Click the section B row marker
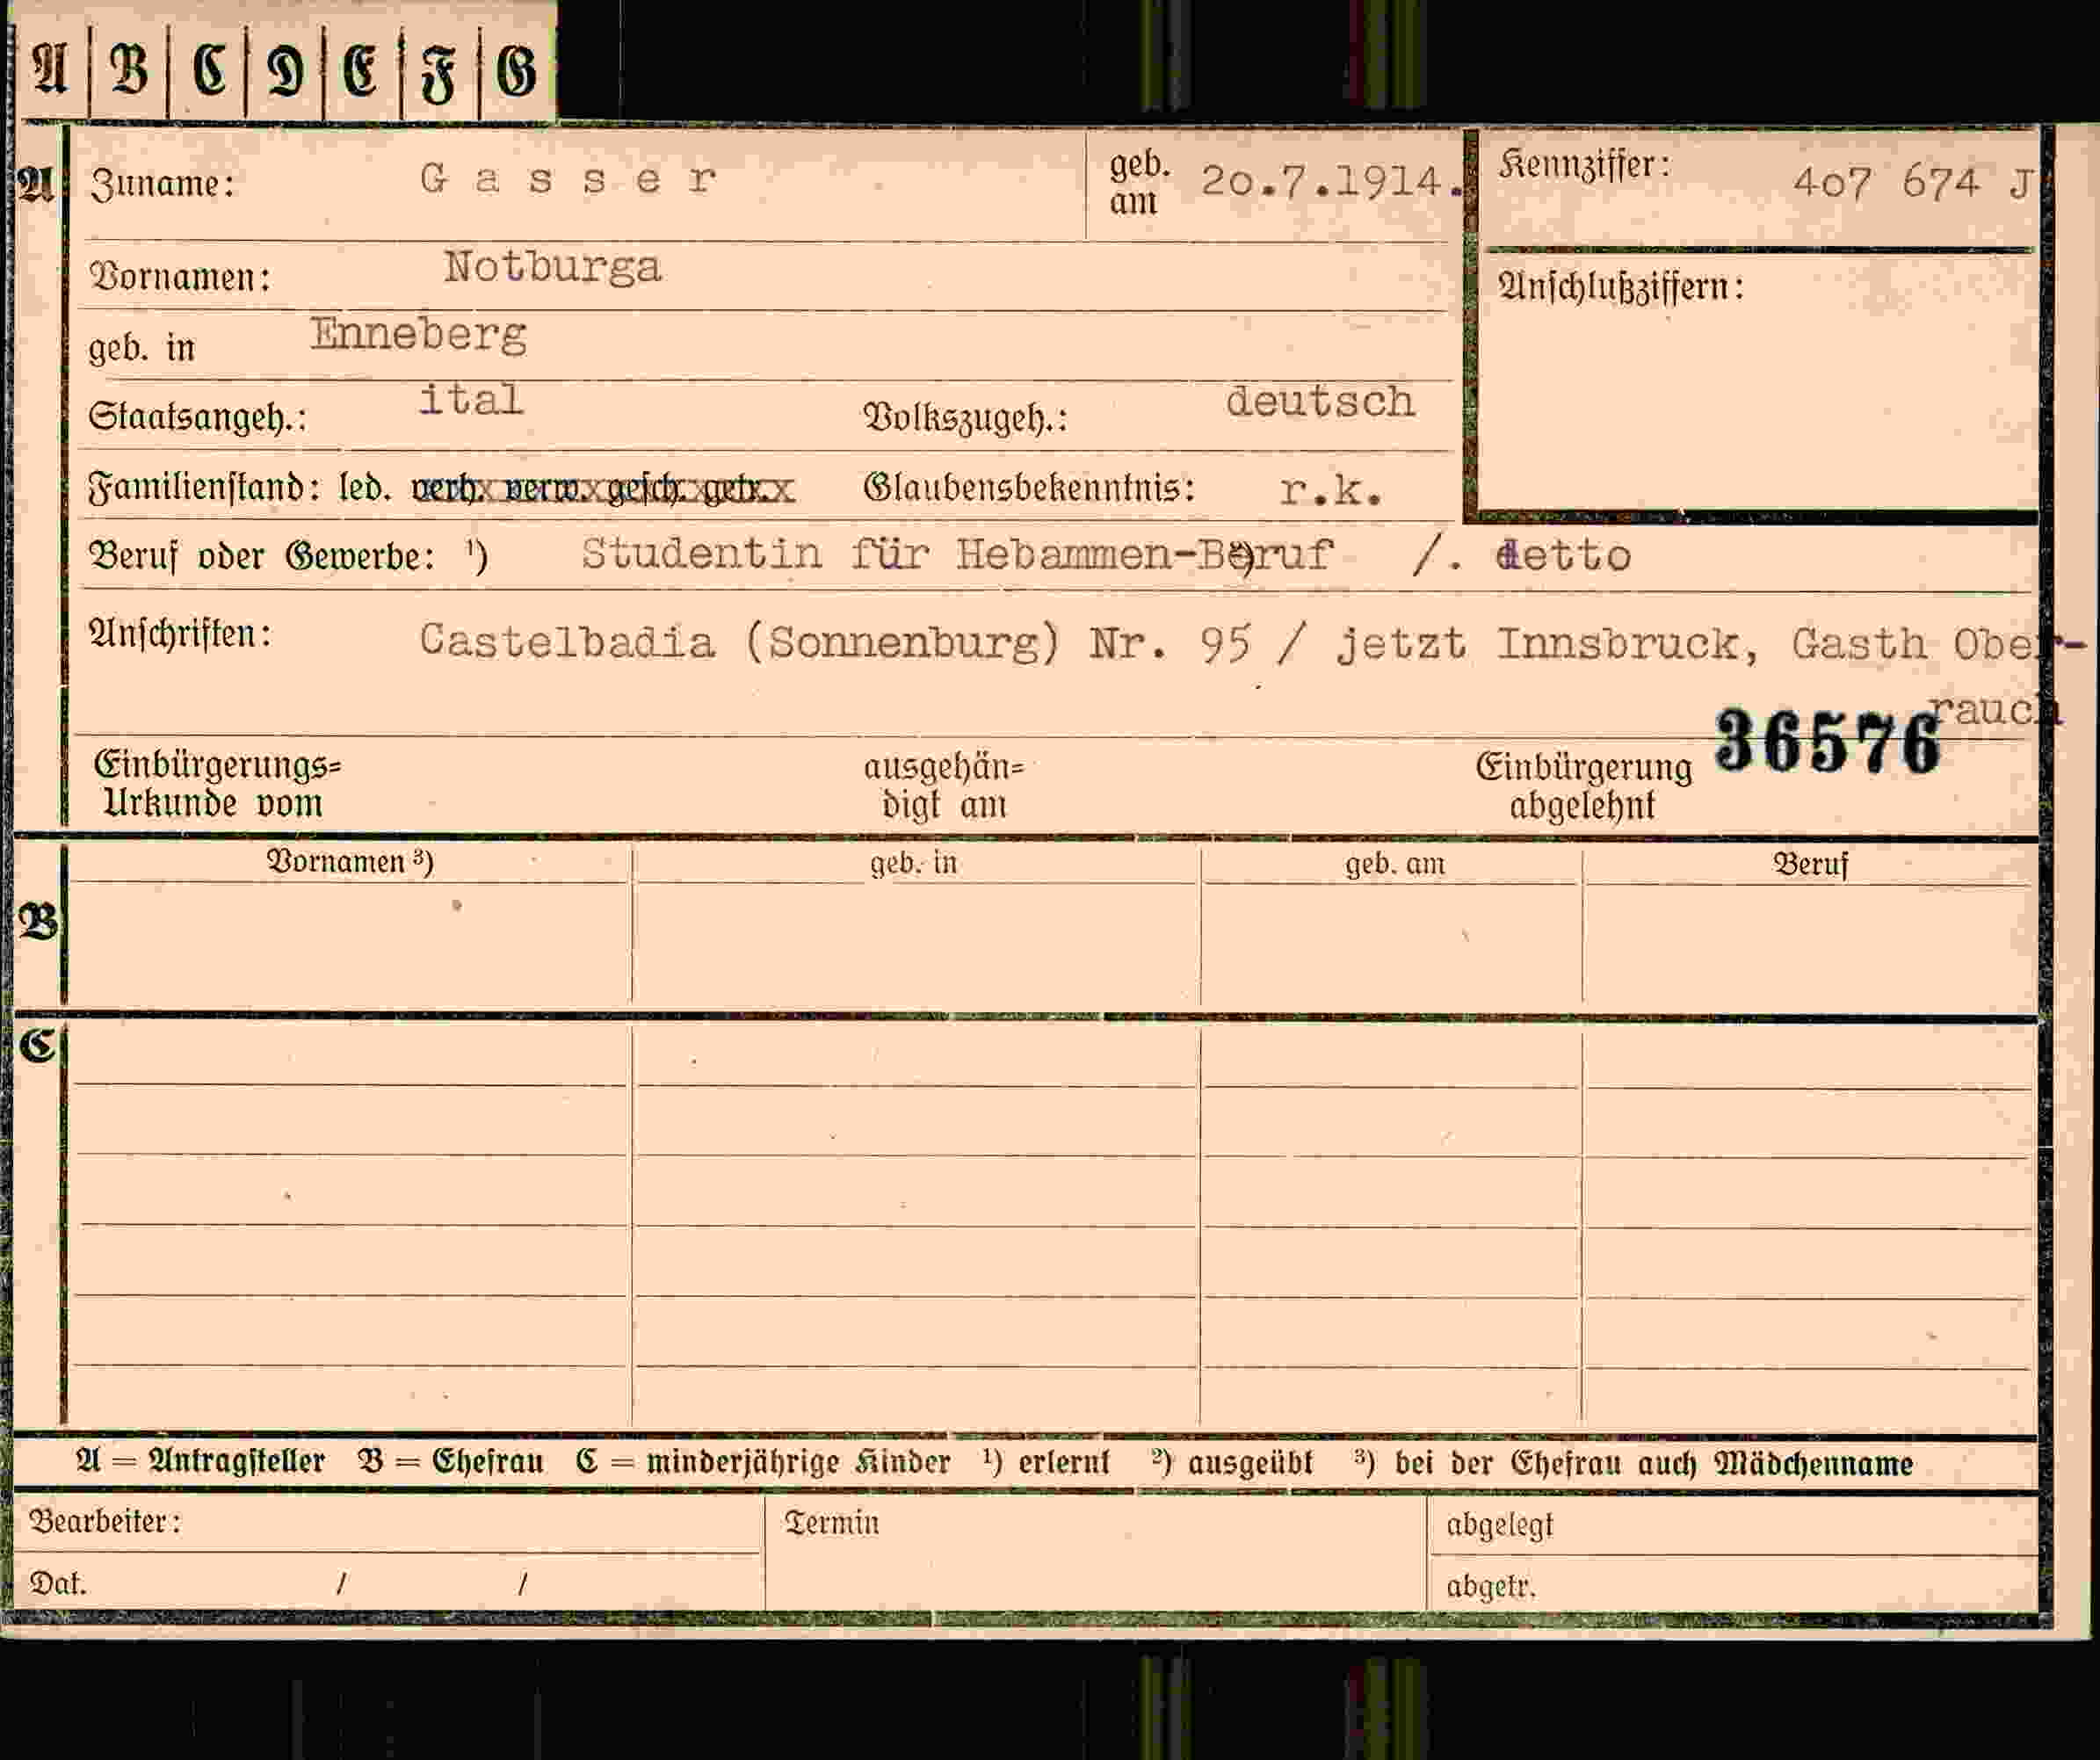 tap(38, 920)
